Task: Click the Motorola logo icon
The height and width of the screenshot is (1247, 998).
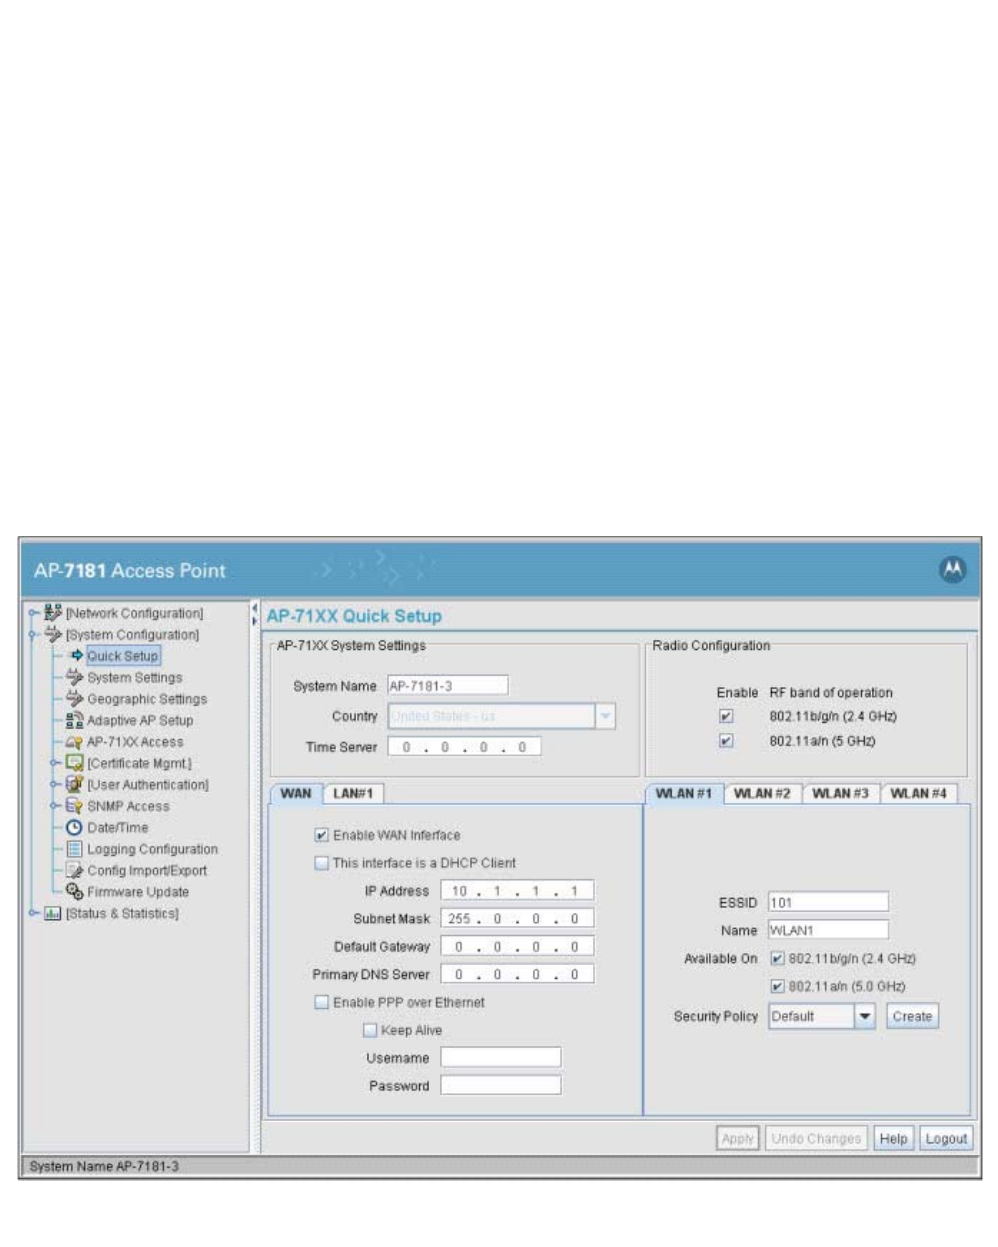Action: pos(953,569)
